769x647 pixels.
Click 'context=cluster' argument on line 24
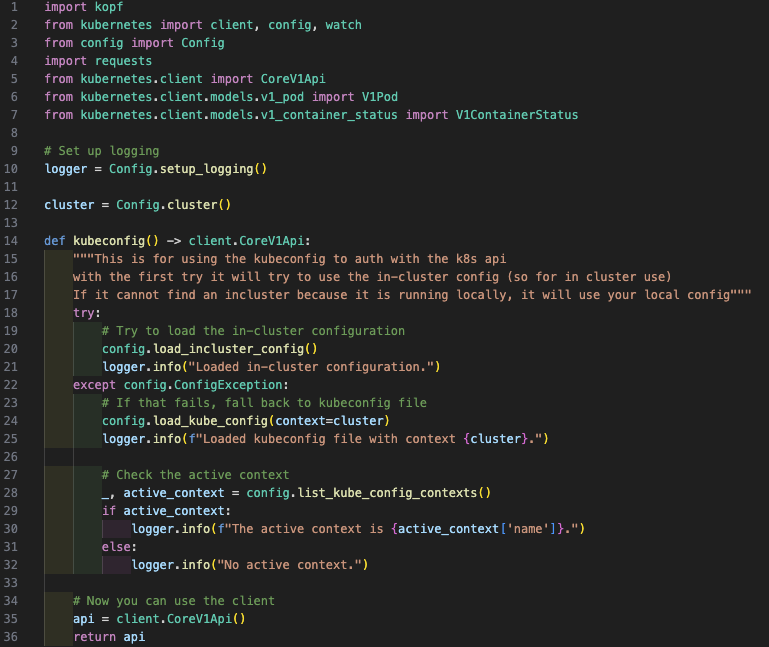(x=329, y=421)
